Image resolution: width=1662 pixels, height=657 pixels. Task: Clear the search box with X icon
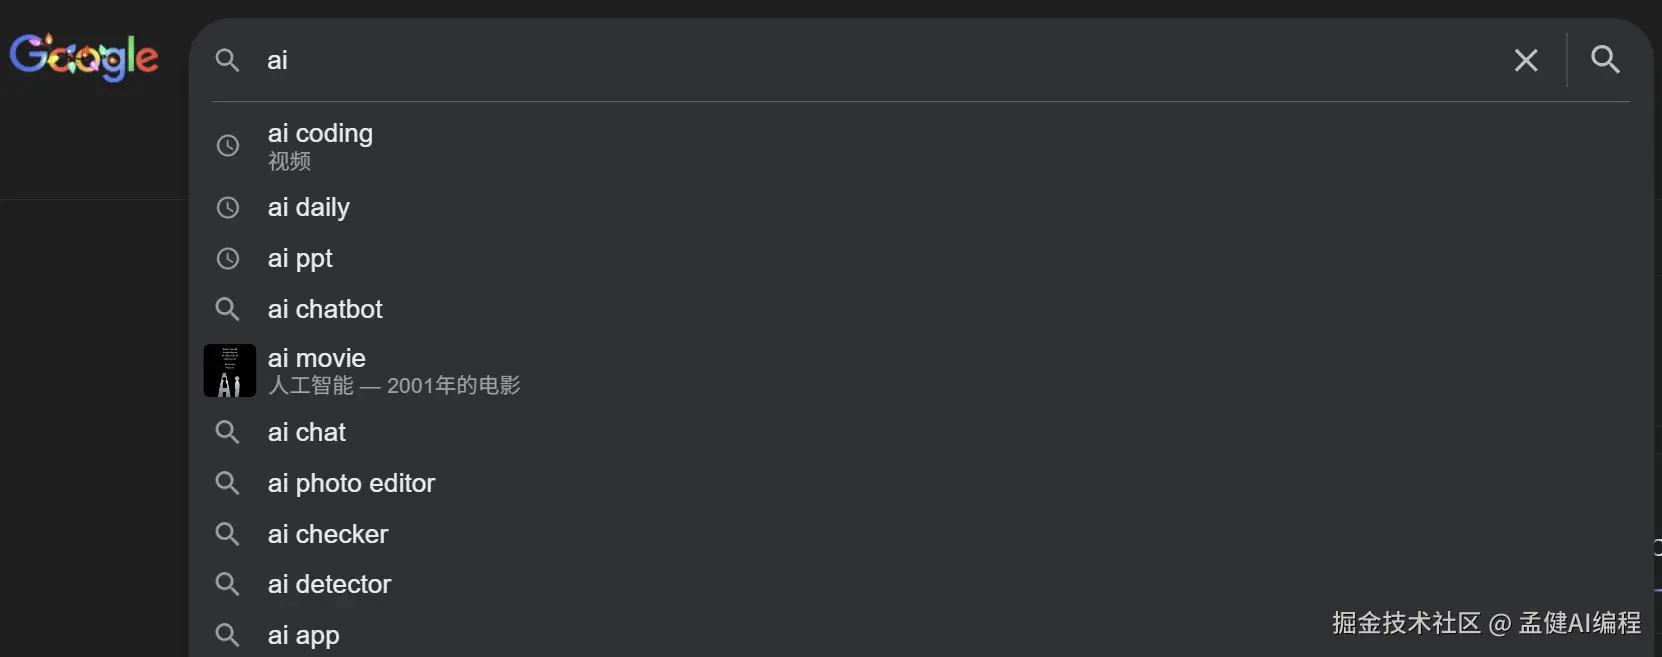tap(1526, 60)
